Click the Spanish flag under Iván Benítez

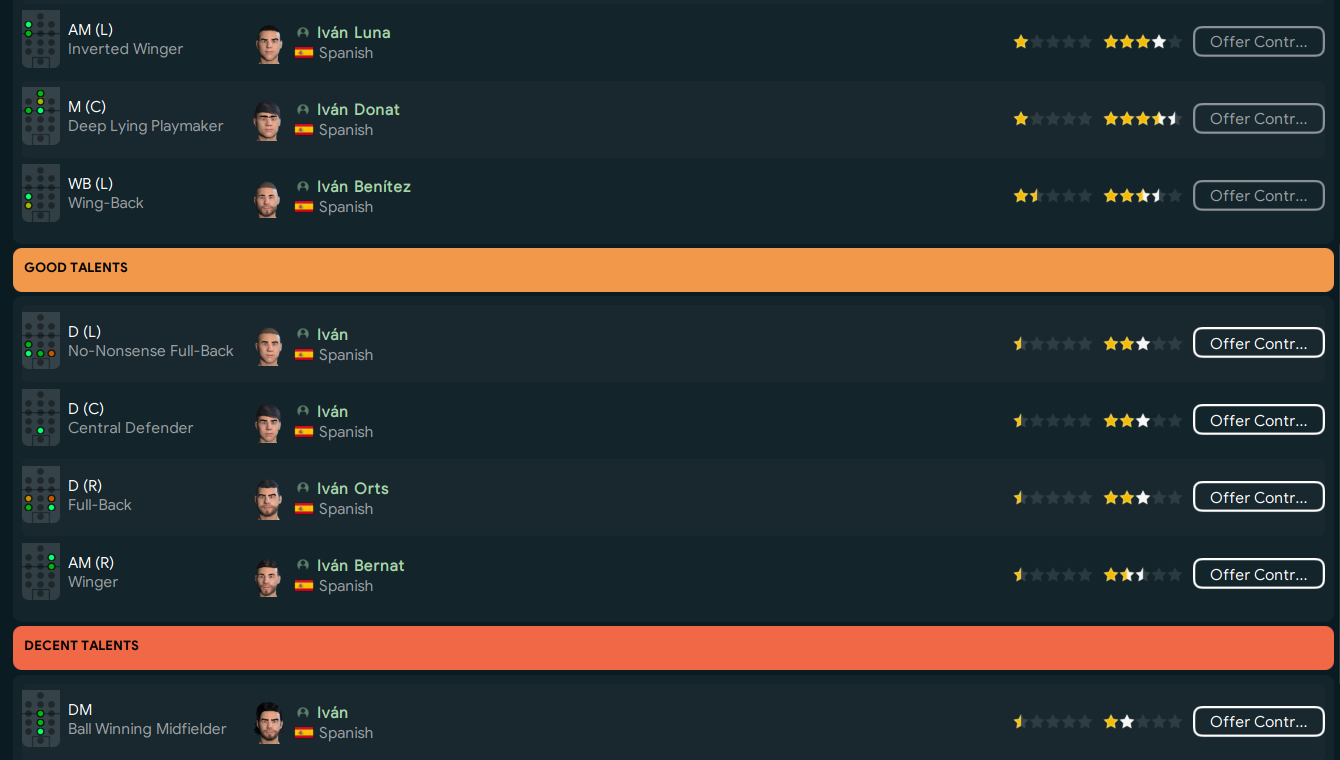click(x=304, y=207)
